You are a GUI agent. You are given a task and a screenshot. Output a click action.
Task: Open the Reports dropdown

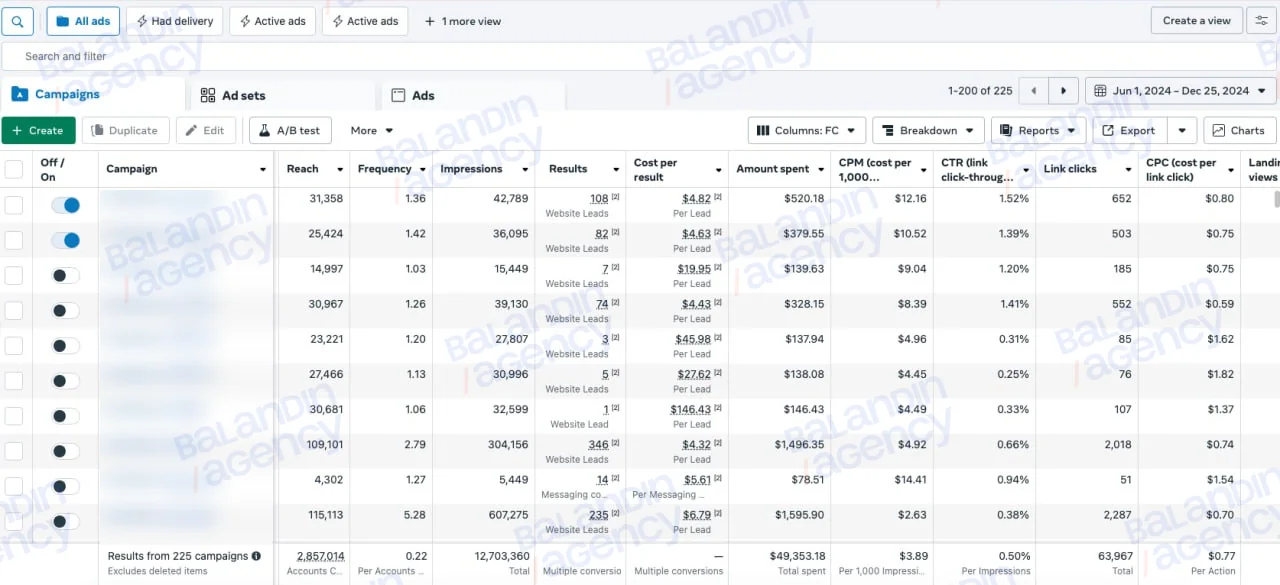click(1038, 131)
